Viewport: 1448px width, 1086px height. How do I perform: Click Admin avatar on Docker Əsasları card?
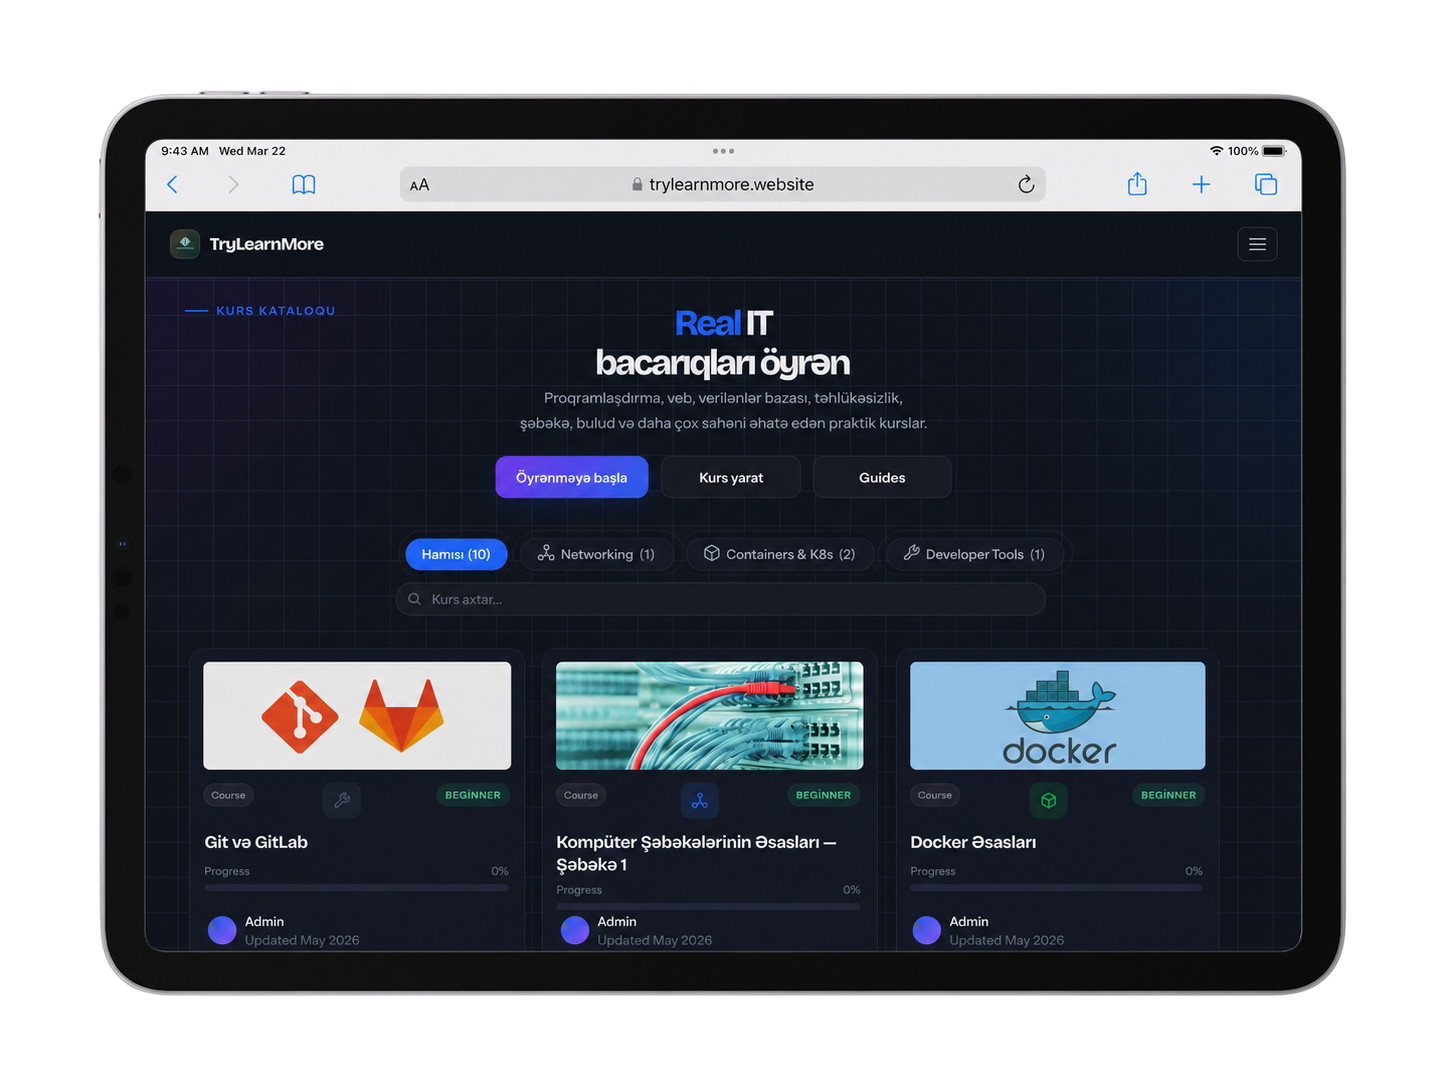coord(927,930)
